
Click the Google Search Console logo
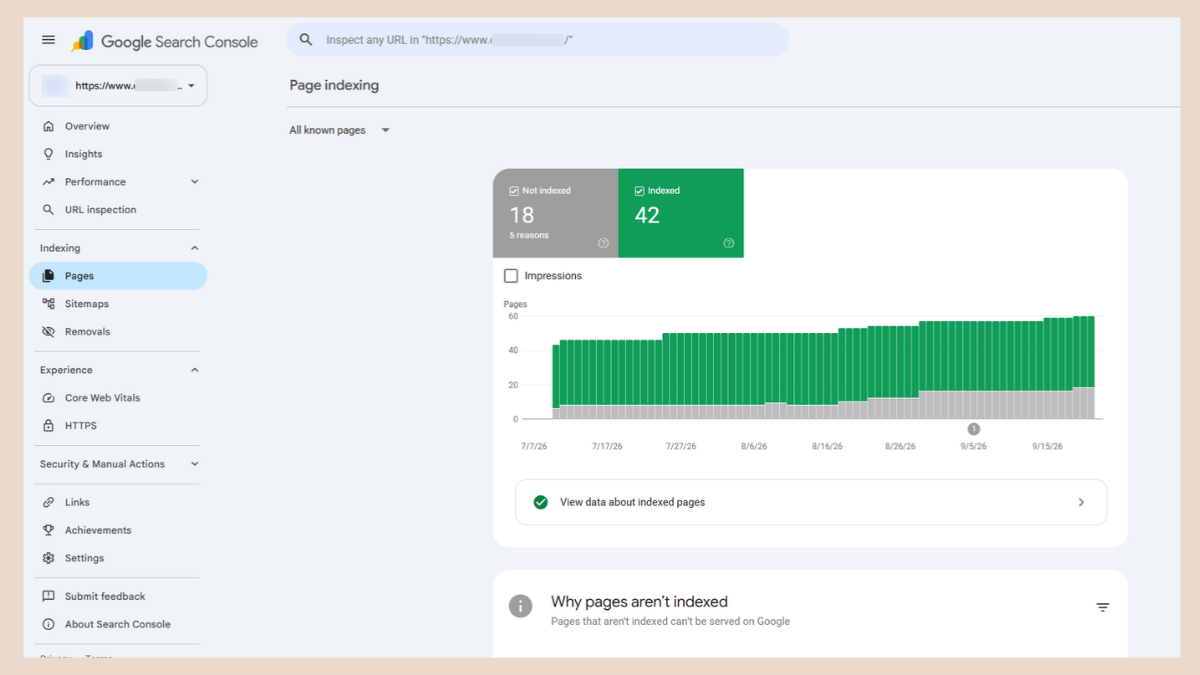click(x=165, y=41)
